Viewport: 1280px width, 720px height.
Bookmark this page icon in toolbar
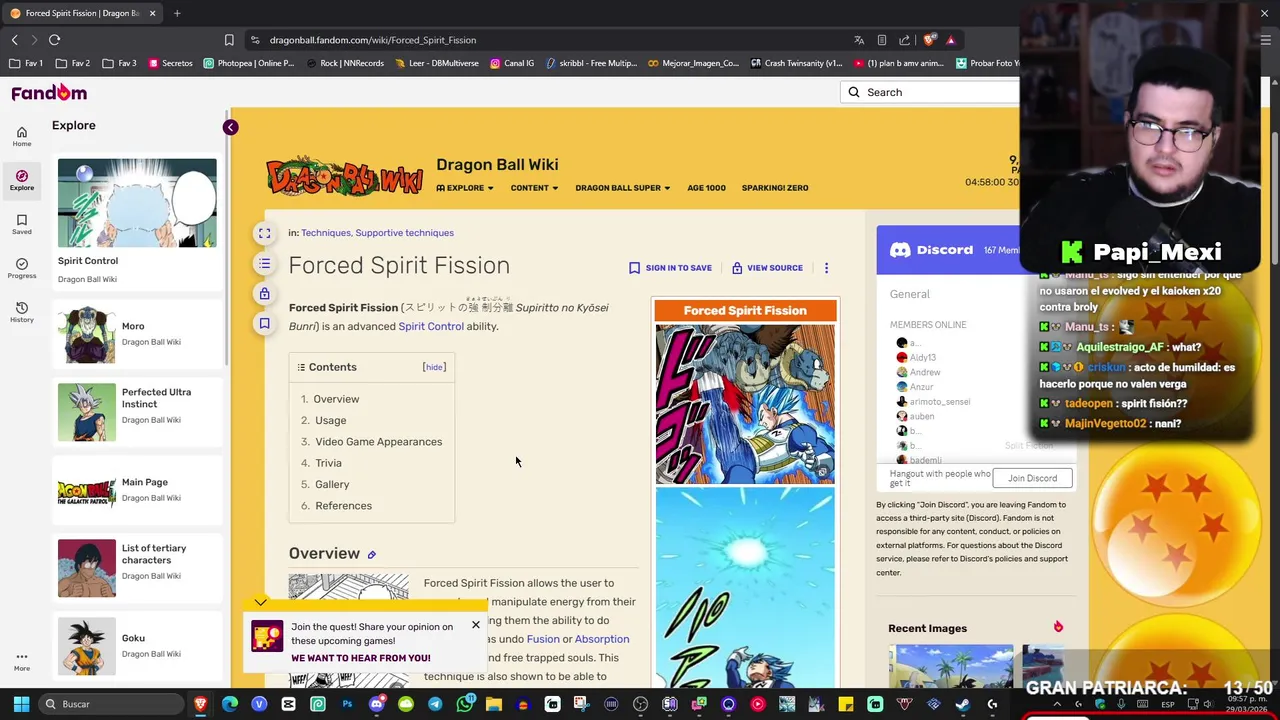(x=229, y=40)
